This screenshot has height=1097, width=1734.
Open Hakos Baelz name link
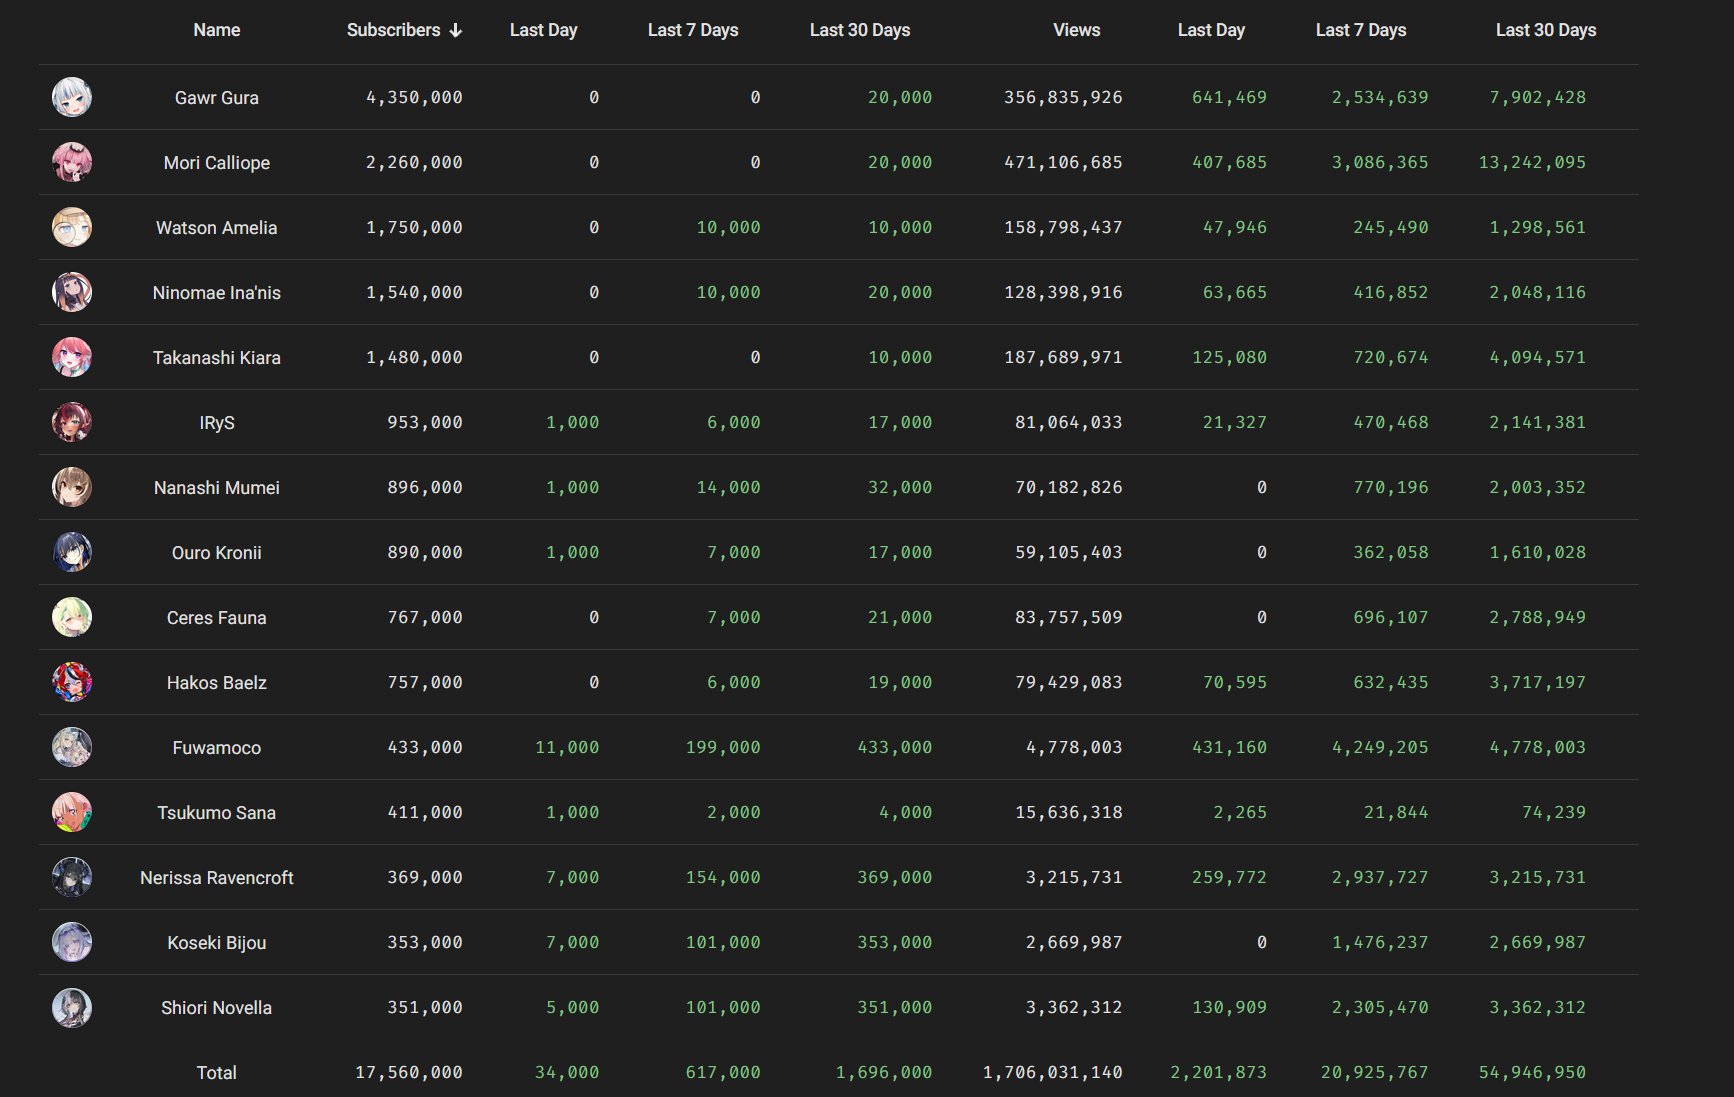coord(217,683)
